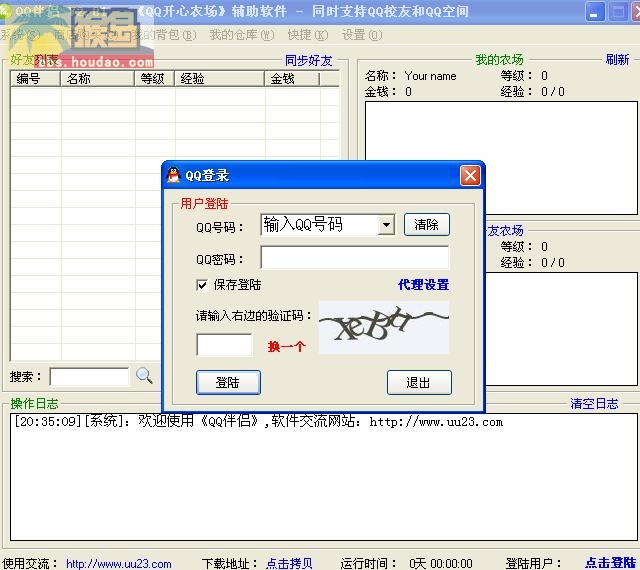Expand the QQ号码 dropdown arrow
This screenshot has height=570, width=640.
click(x=386, y=225)
